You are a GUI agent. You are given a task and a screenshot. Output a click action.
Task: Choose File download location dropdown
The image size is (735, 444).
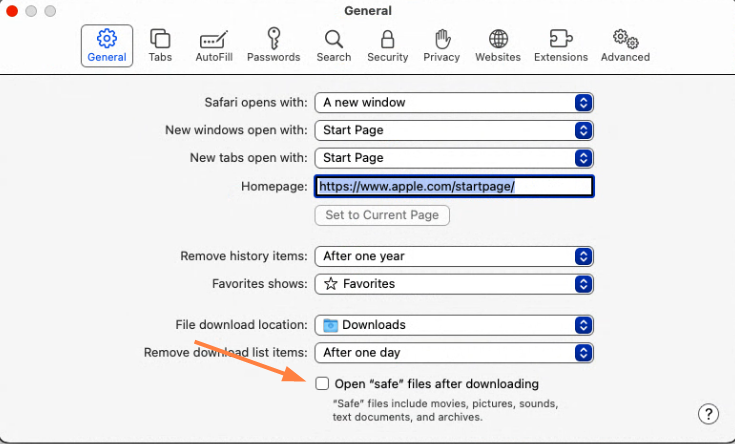point(454,325)
